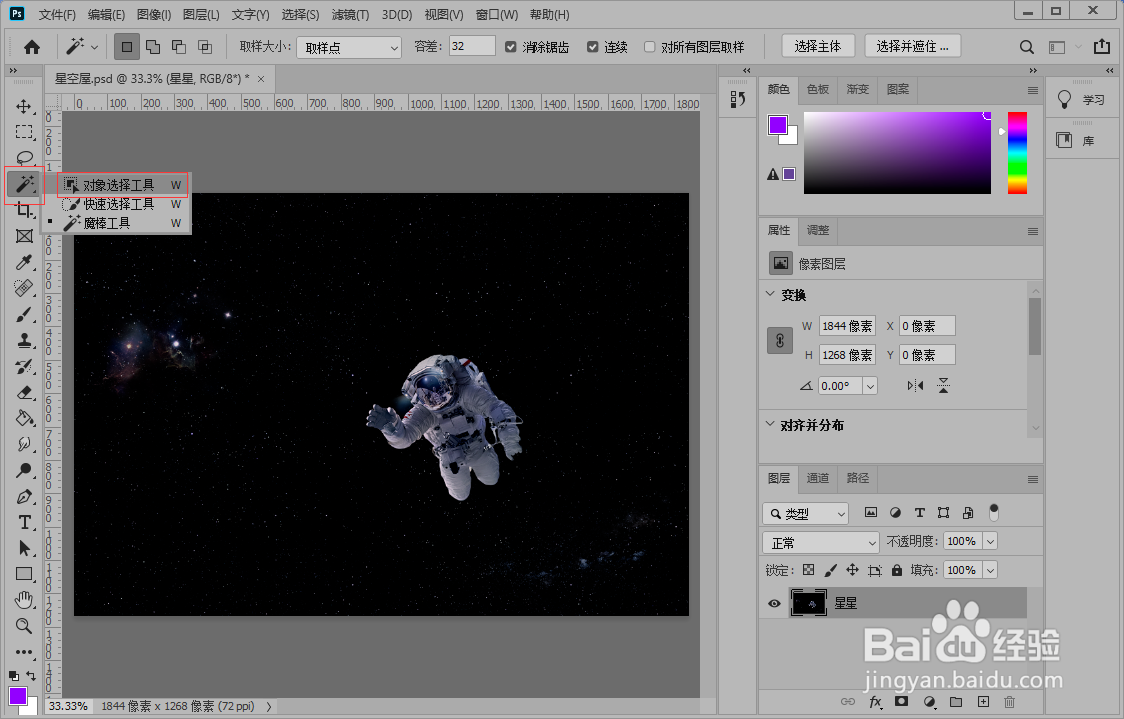Open the layer opacity dropdown arrow
The image size is (1124, 719).
pos(990,542)
